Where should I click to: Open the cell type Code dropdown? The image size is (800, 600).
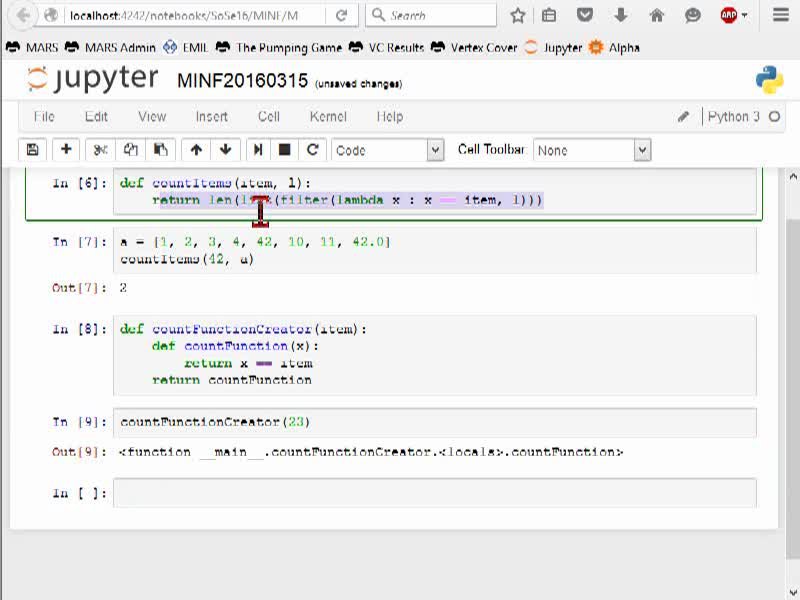(x=388, y=151)
